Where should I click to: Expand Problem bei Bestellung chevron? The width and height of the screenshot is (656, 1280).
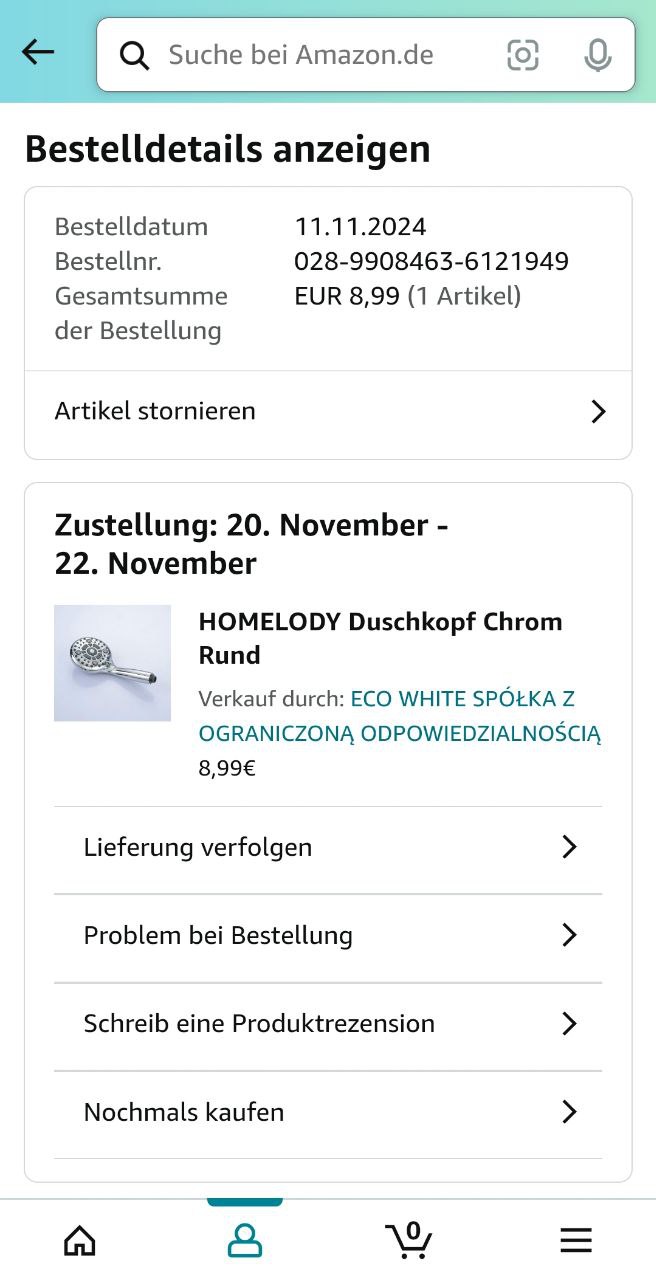tap(569, 936)
